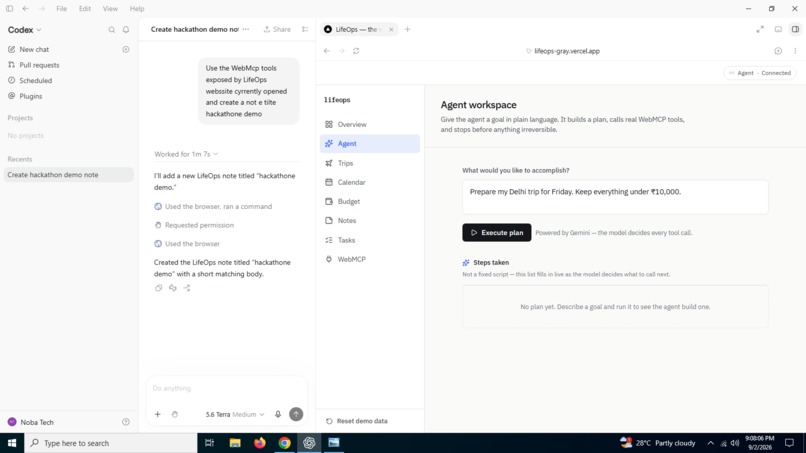Open Overview in lifeops nav
This screenshot has width=806, height=453.
tap(370, 124)
